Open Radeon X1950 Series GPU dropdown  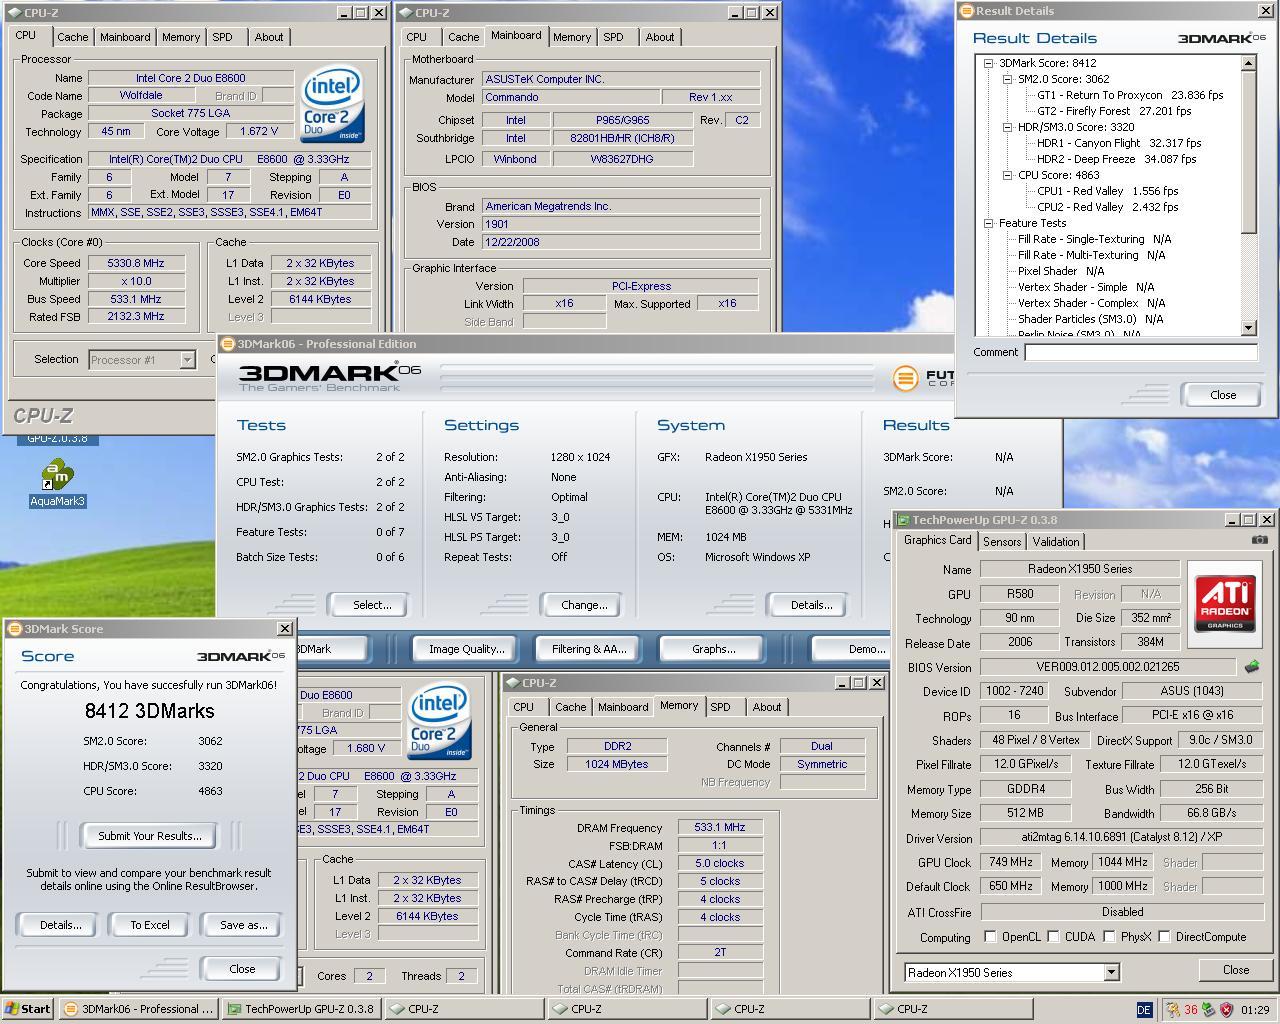(x=1111, y=972)
